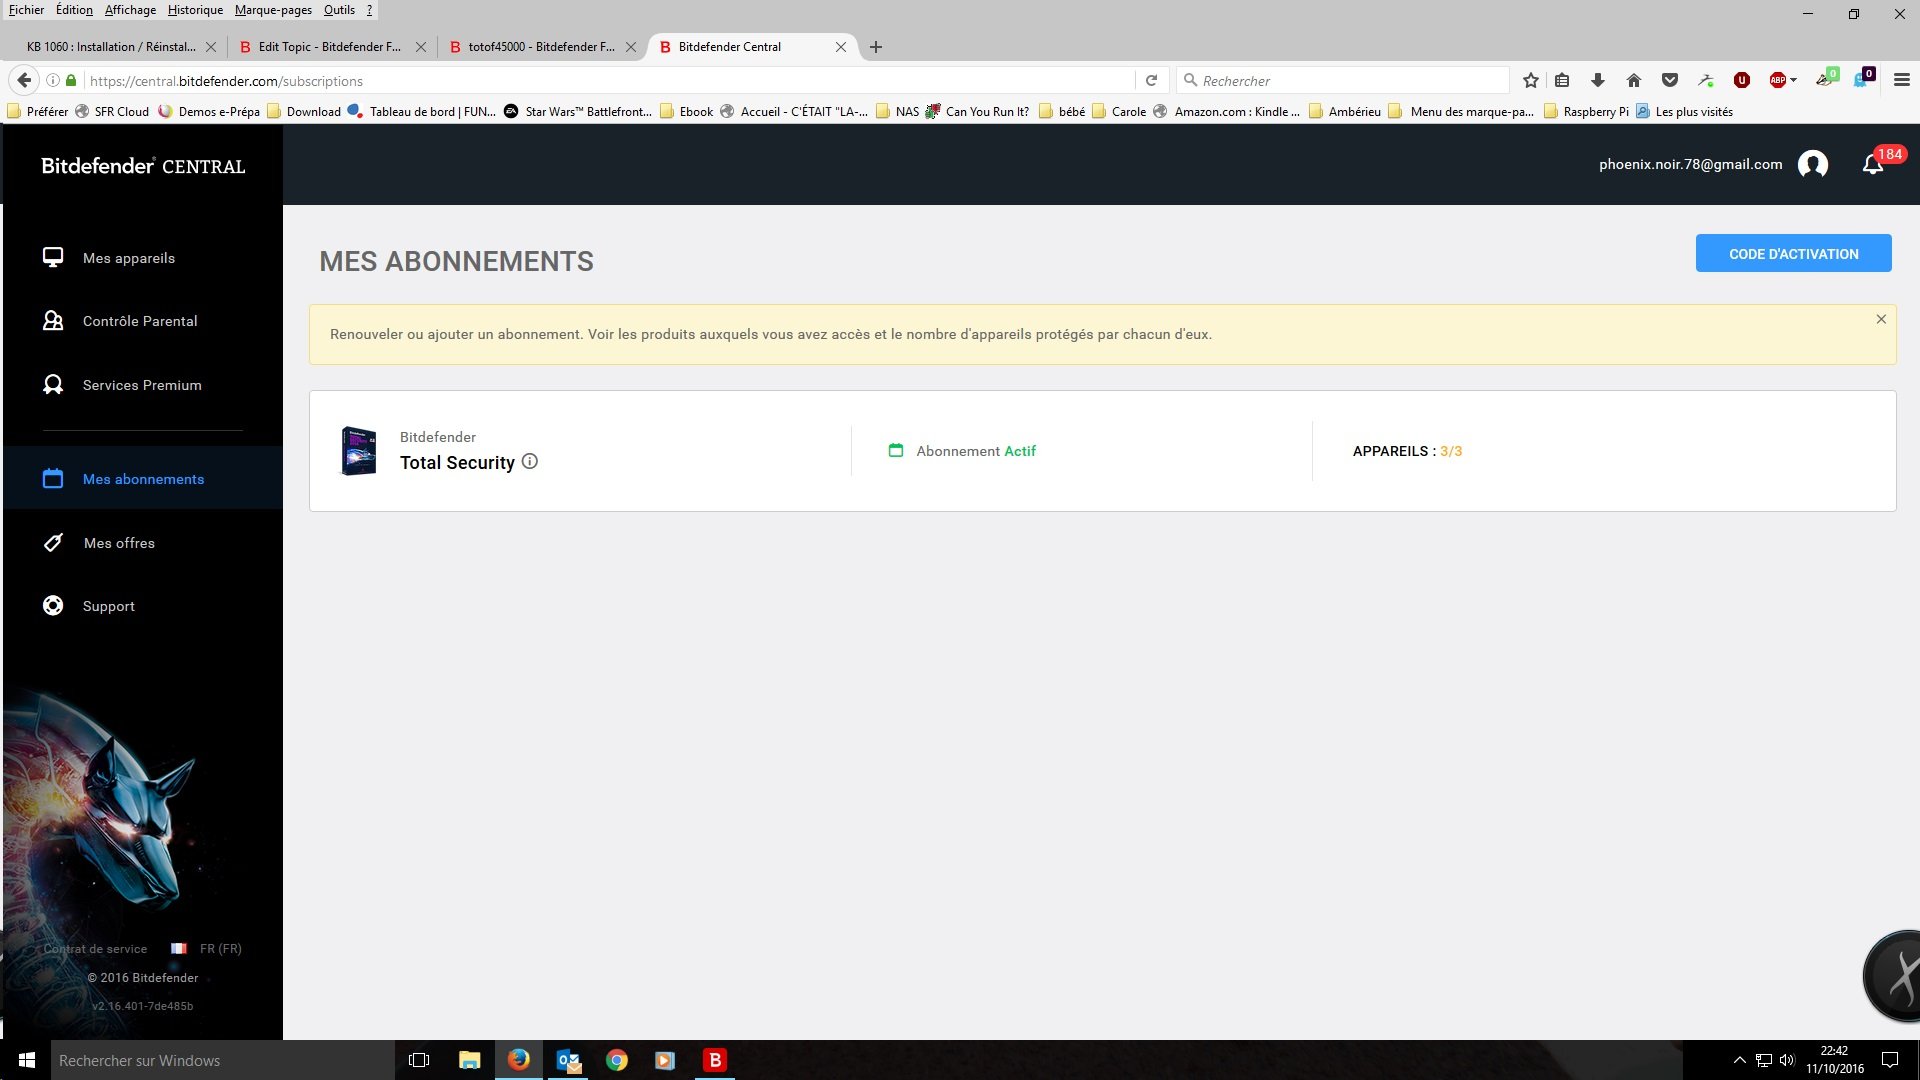Screen dimensions: 1920x1080
Task: Open Windows action center notifications
Action: tap(1890, 1060)
